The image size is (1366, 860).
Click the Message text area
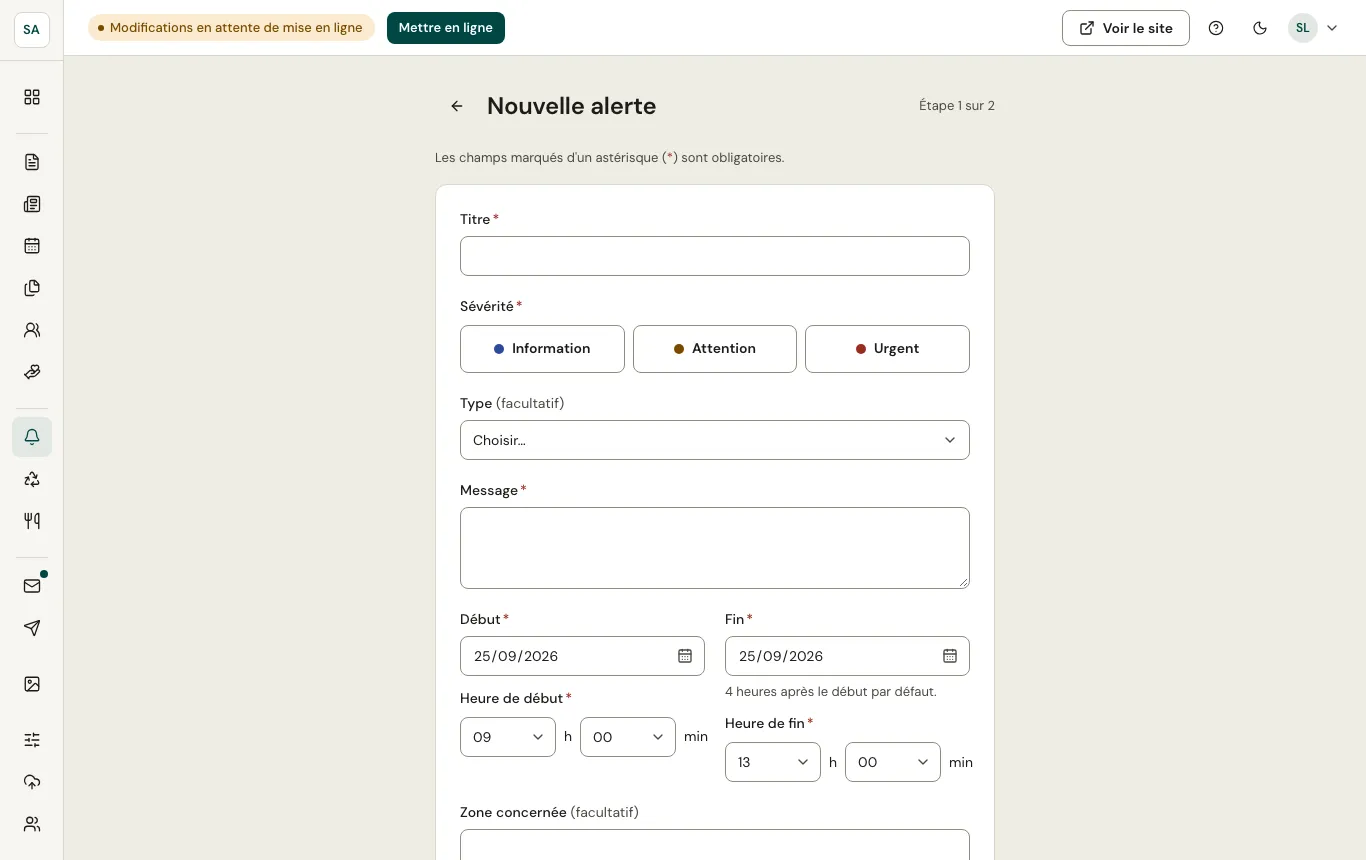click(715, 548)
